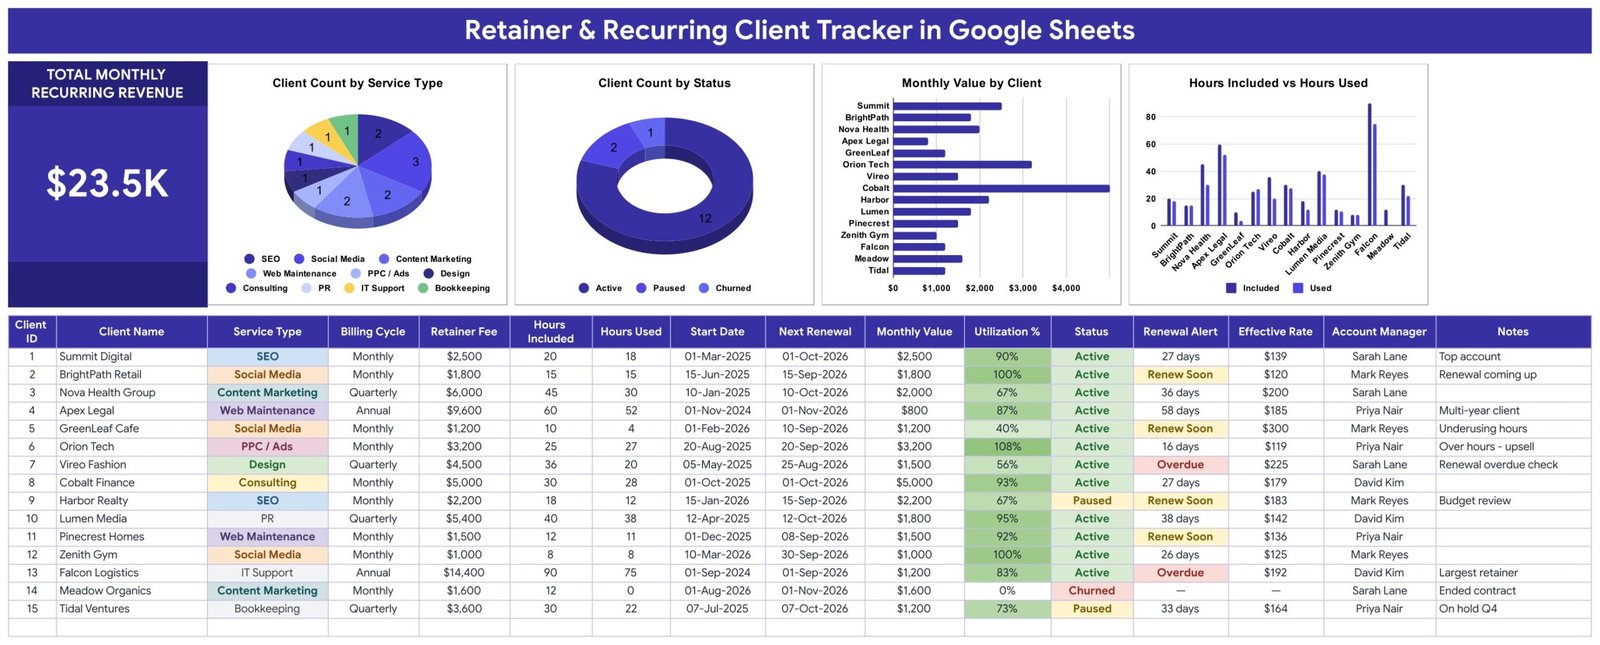Click the 0% utilization cell

pos(1007,591)
